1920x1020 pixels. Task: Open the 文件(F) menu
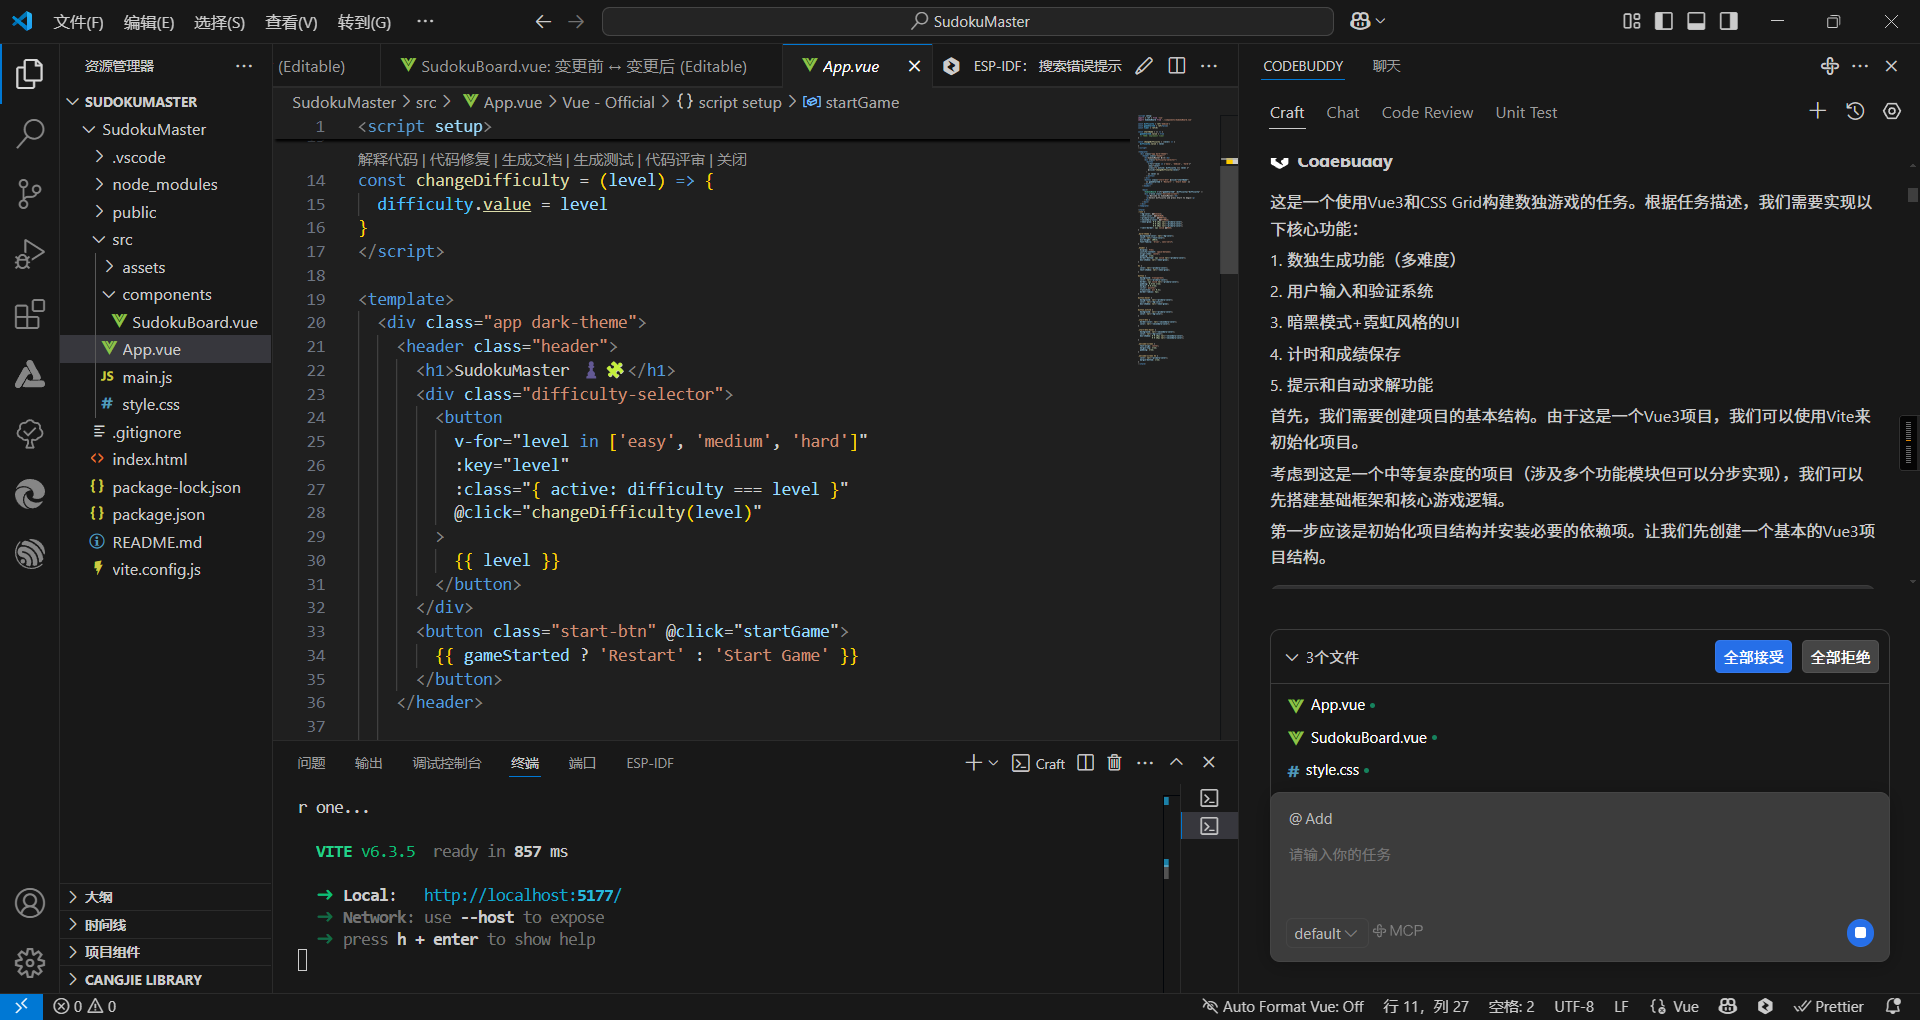[78, 22]
